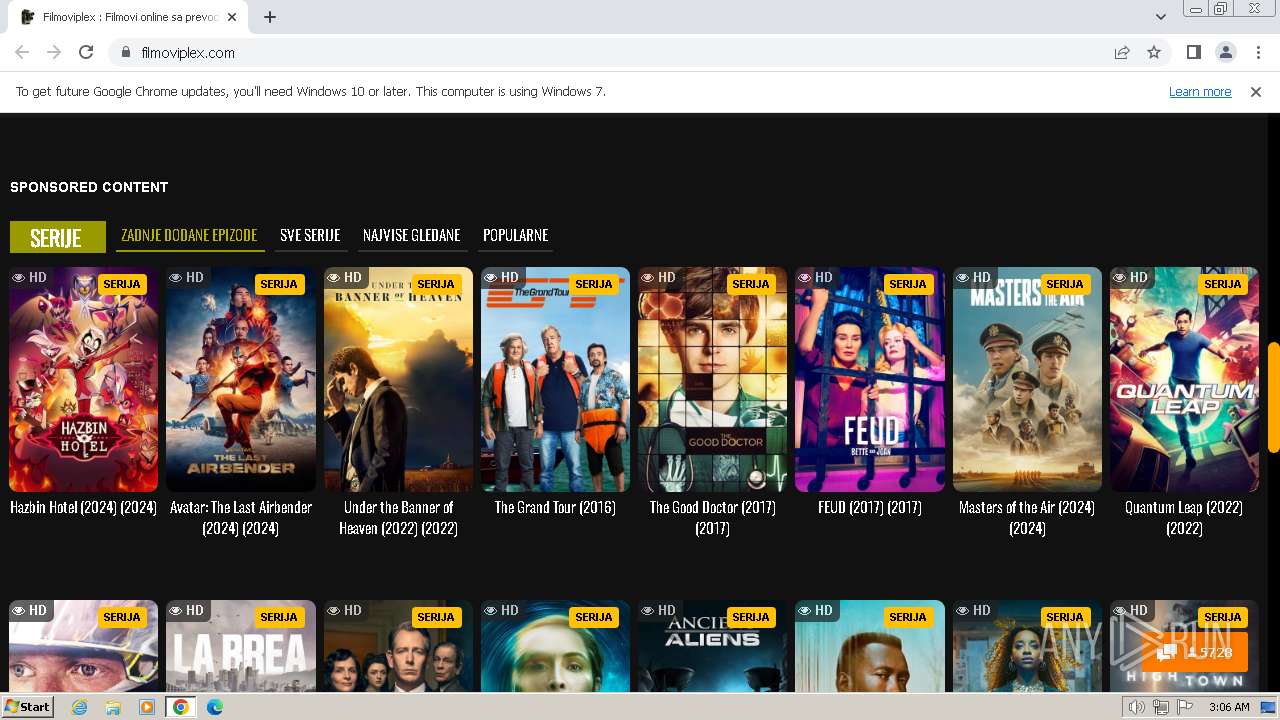Click FEUD (2017) title link
The height and width of the screenshot is (720, 1280).
click(x=870, y=508)
